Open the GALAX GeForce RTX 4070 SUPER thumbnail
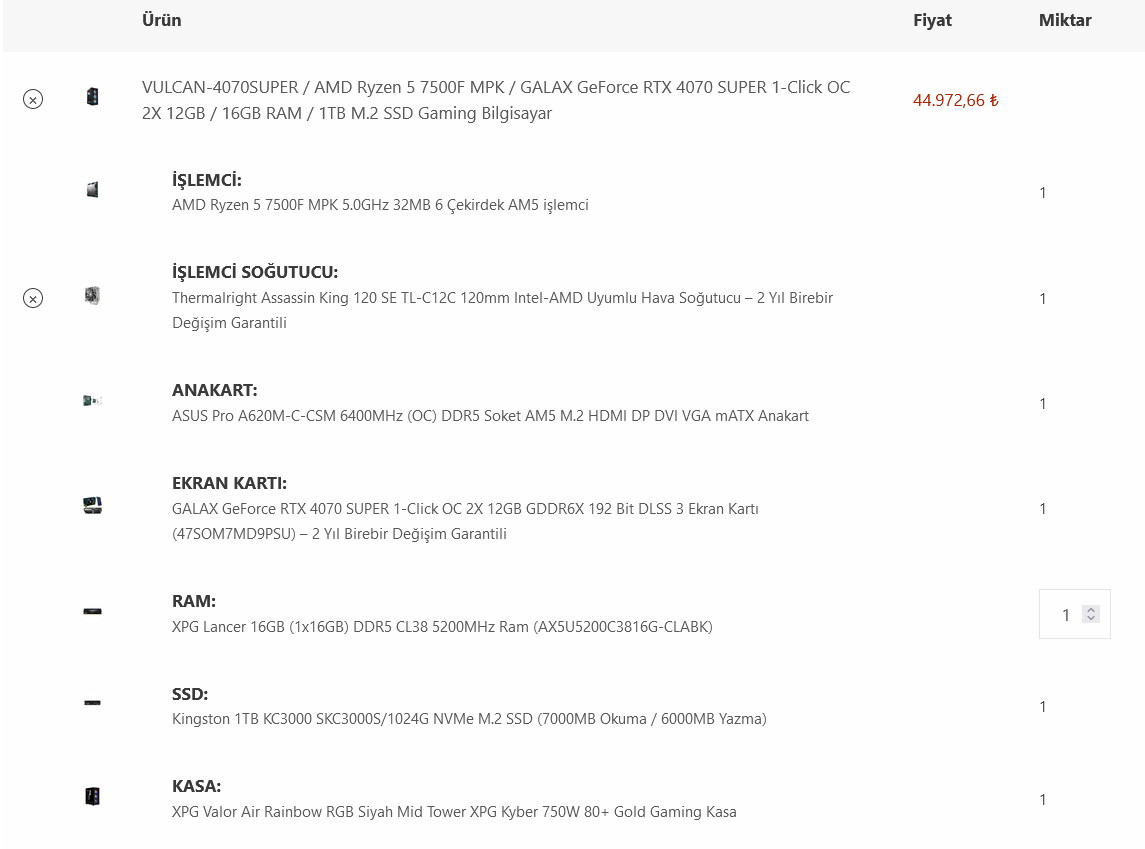 coord(92,505)
